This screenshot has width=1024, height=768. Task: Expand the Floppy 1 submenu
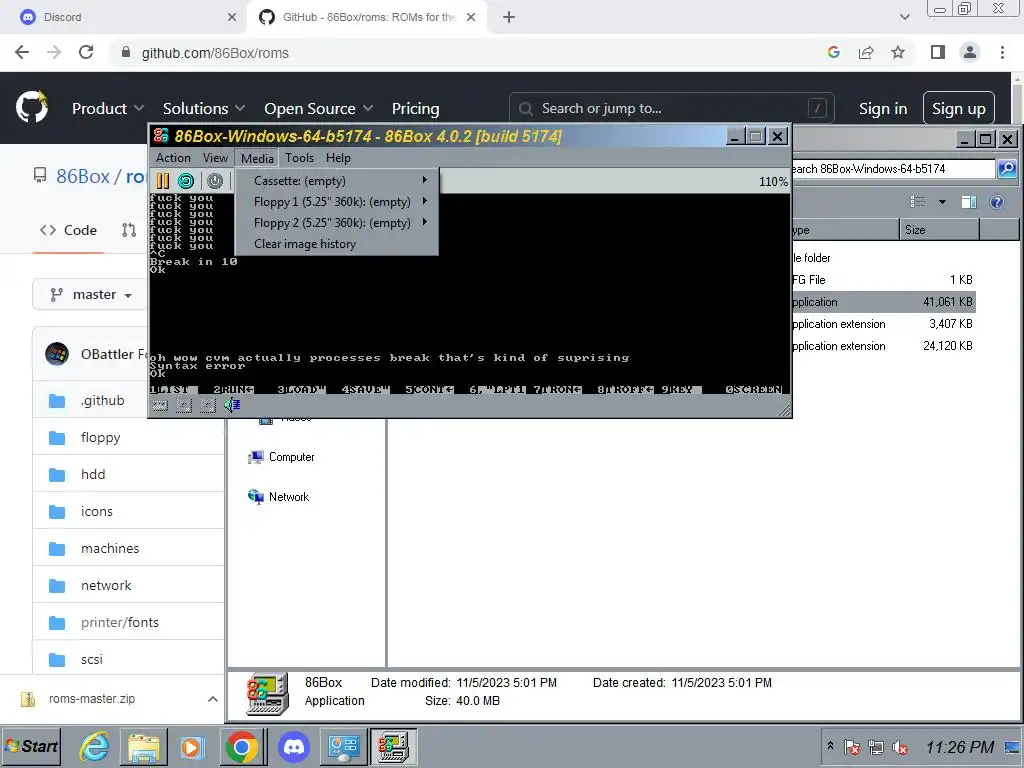point(336,202)
